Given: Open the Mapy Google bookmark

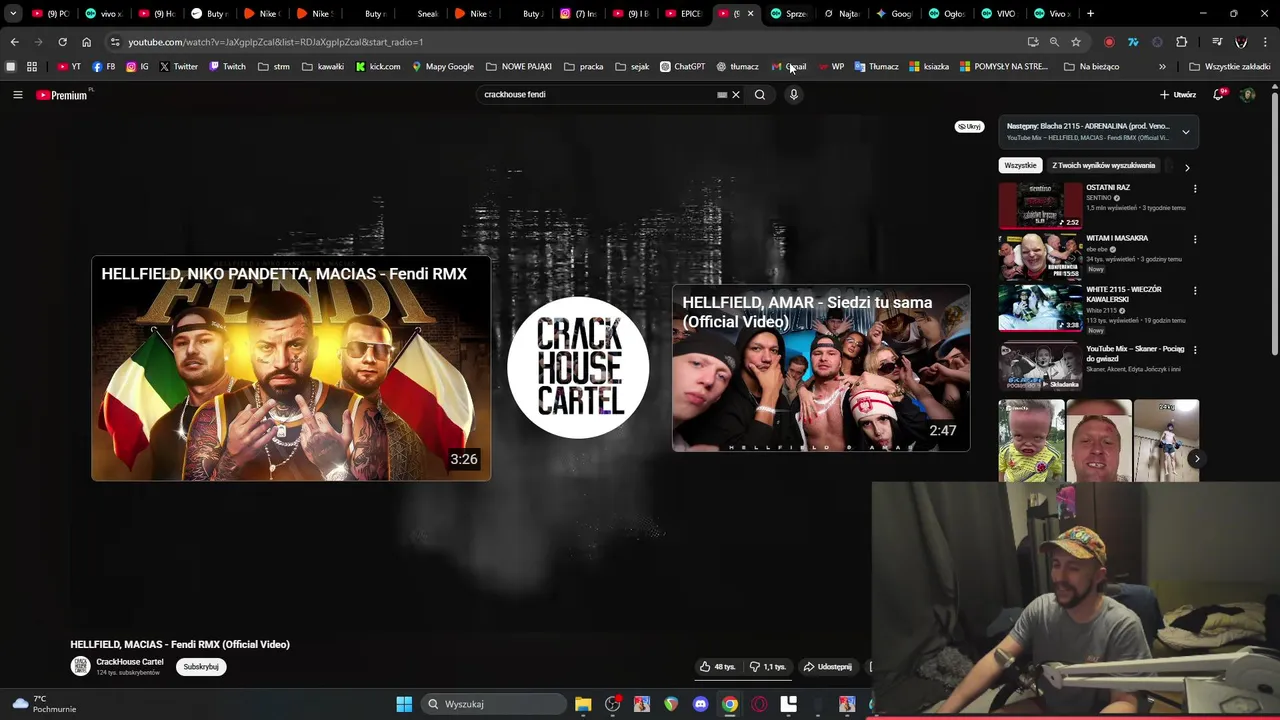Looking at the screenshot, I should click(443, 67).
